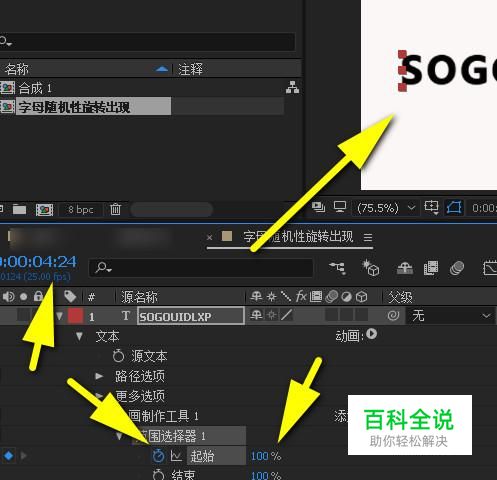Select the 合成 1 composition item
The width and height of the screenshot is (497, 480).
[x=35, y=88]
